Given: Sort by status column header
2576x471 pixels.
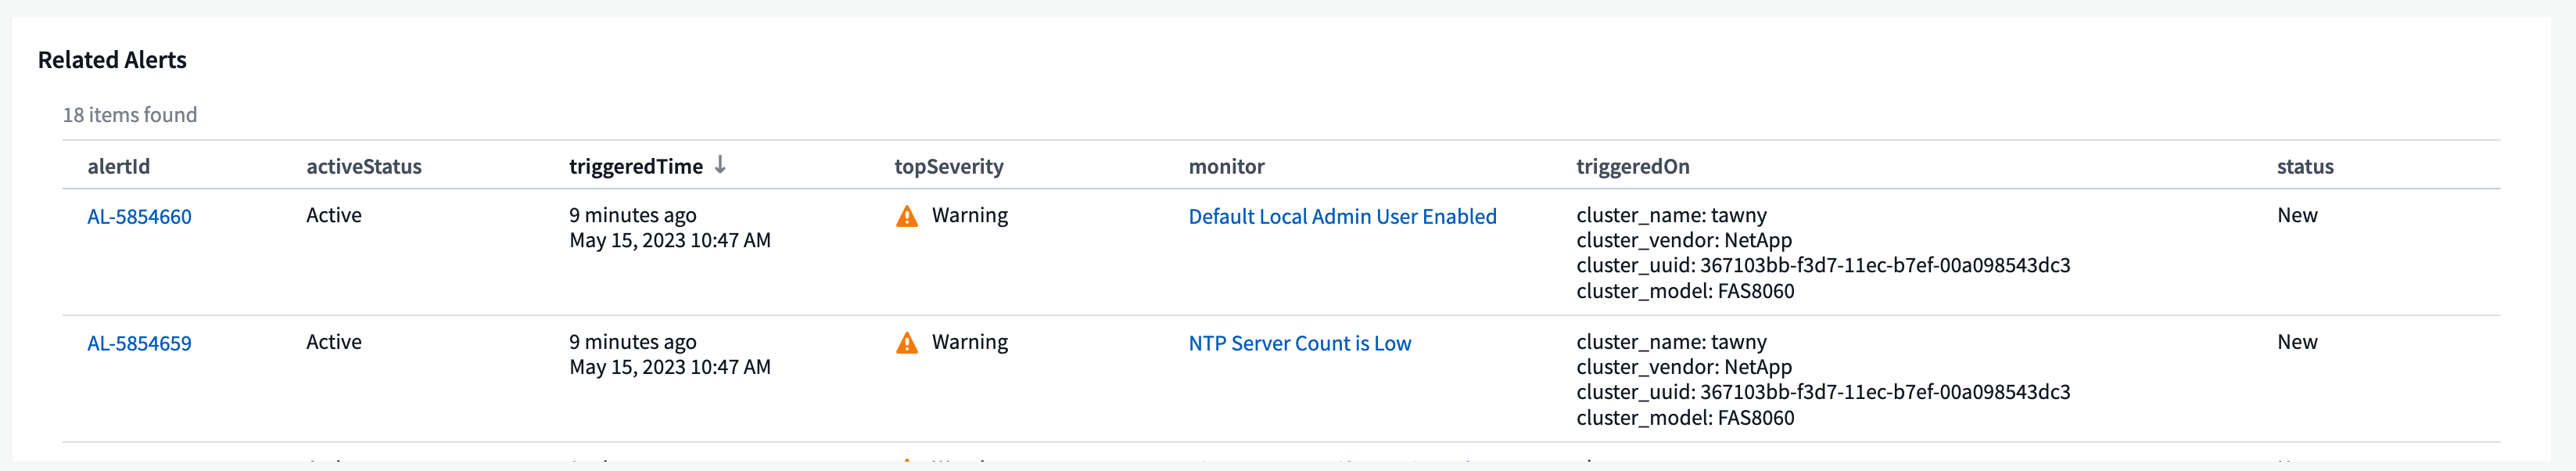Looking at the screenshot, I should pyautogui.click(x=2305, y=167).
